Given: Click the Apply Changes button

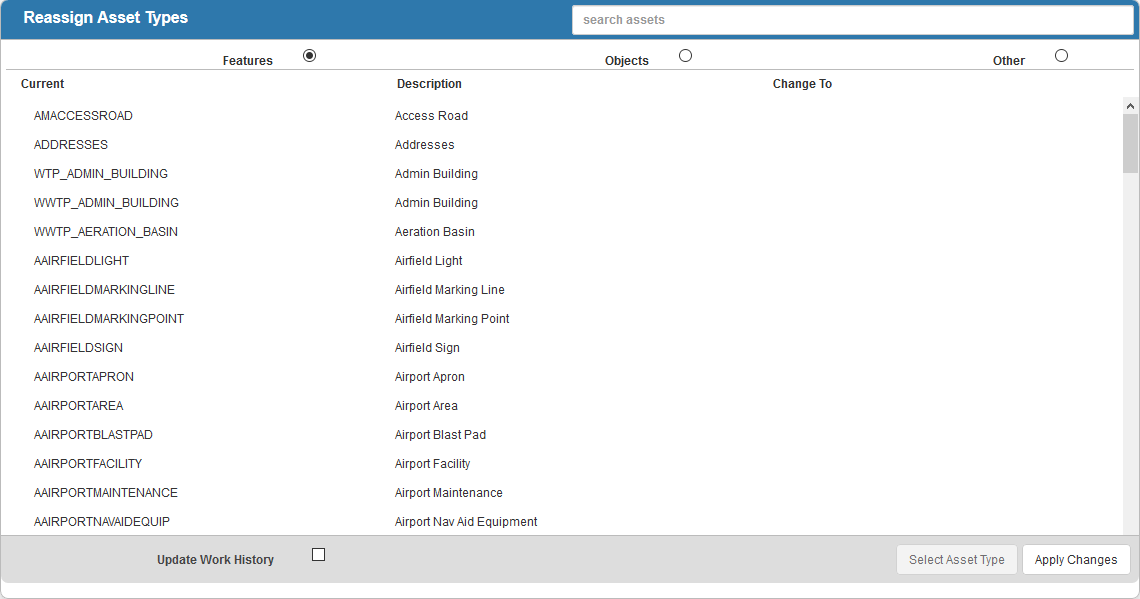Looking at the screenshot, I should (1075, 560).
